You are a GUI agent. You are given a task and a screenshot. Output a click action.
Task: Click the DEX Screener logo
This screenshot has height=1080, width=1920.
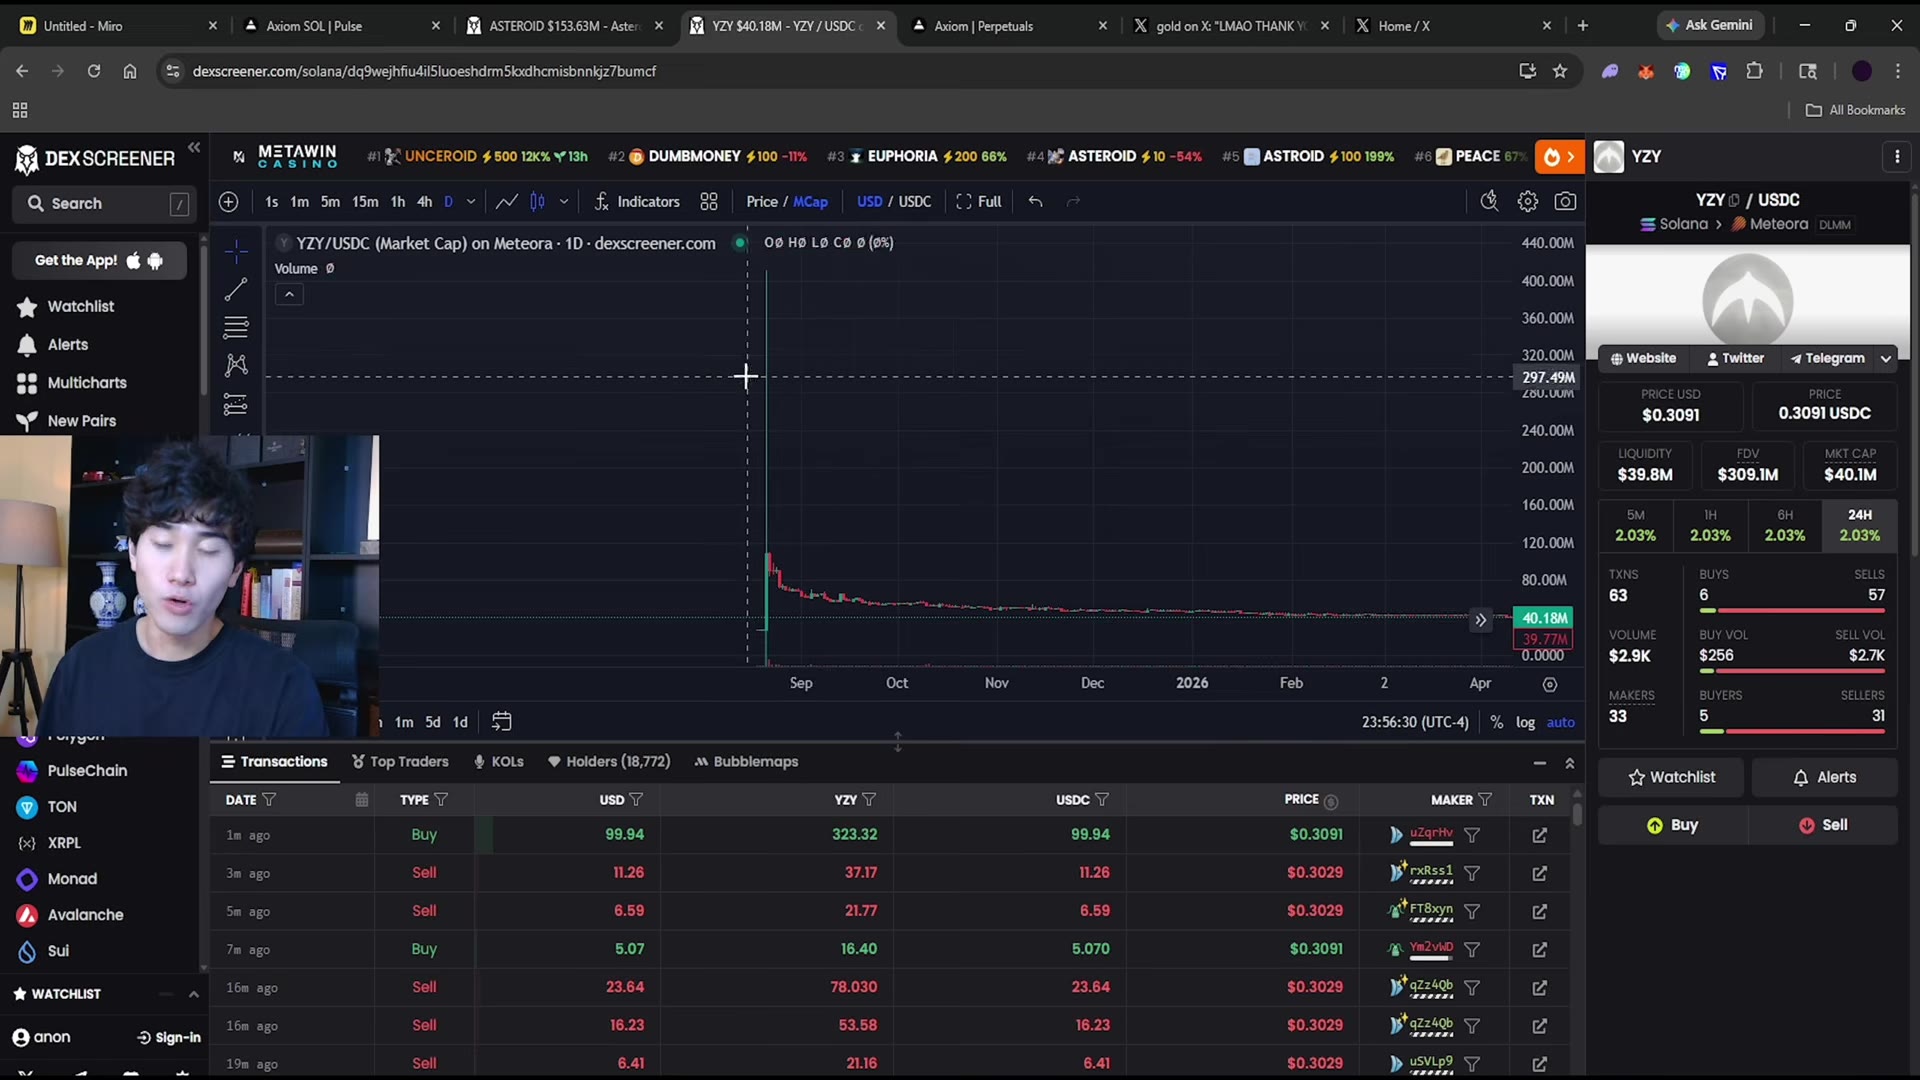[x=95, y=158]
